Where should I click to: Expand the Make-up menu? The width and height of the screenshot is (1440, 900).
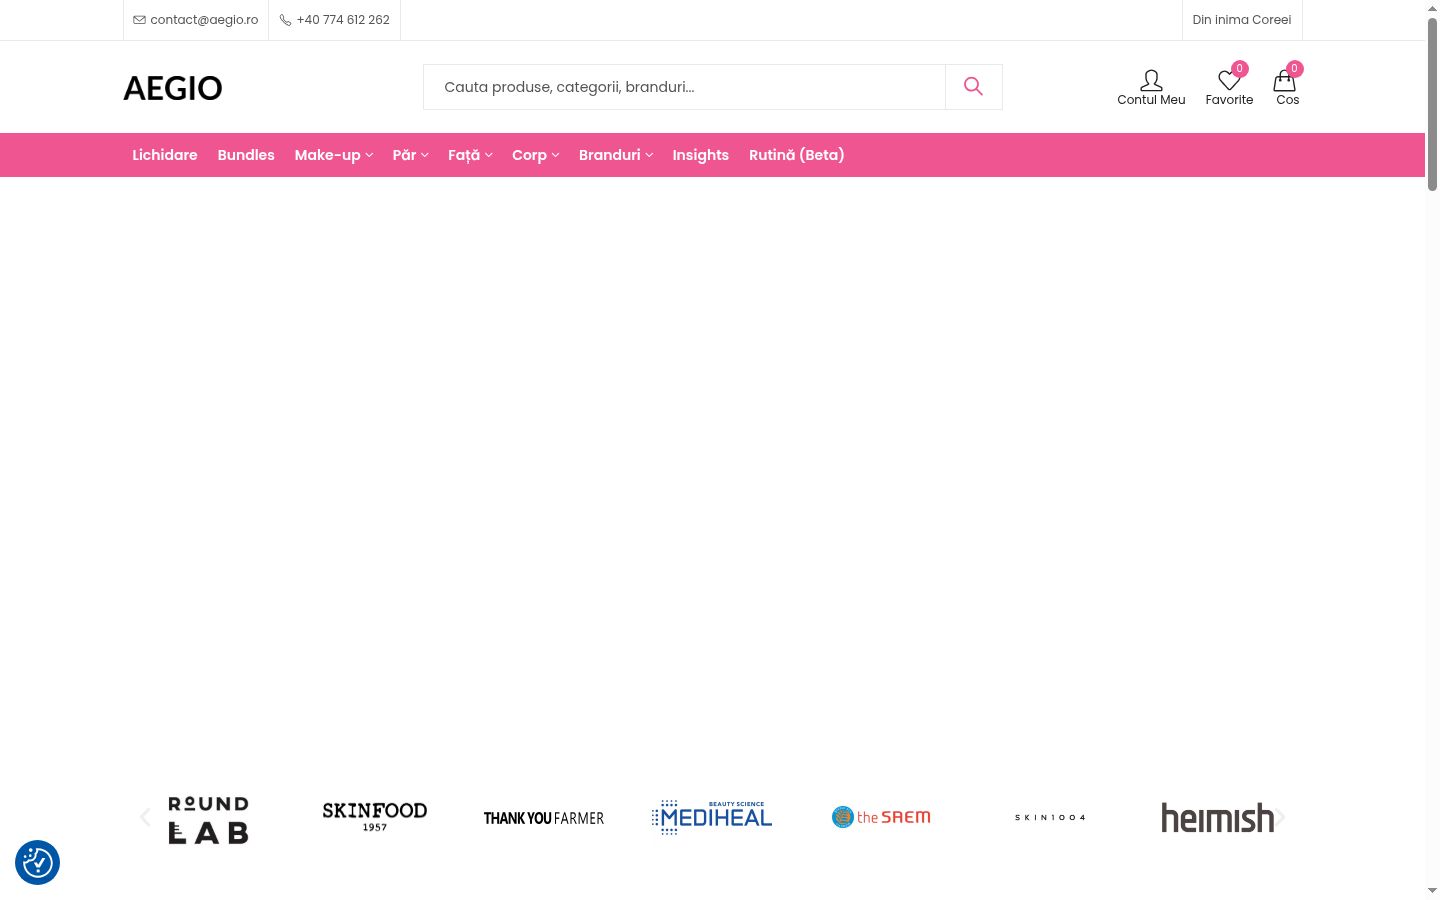pos(333,155)
